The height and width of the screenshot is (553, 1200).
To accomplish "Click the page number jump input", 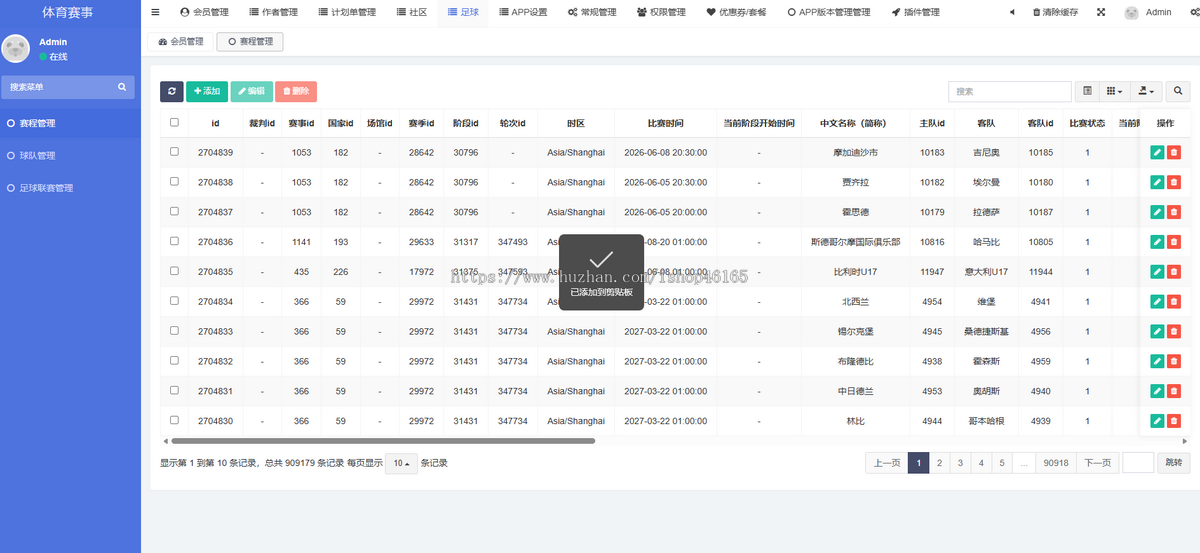I will tap(1138, 463).
